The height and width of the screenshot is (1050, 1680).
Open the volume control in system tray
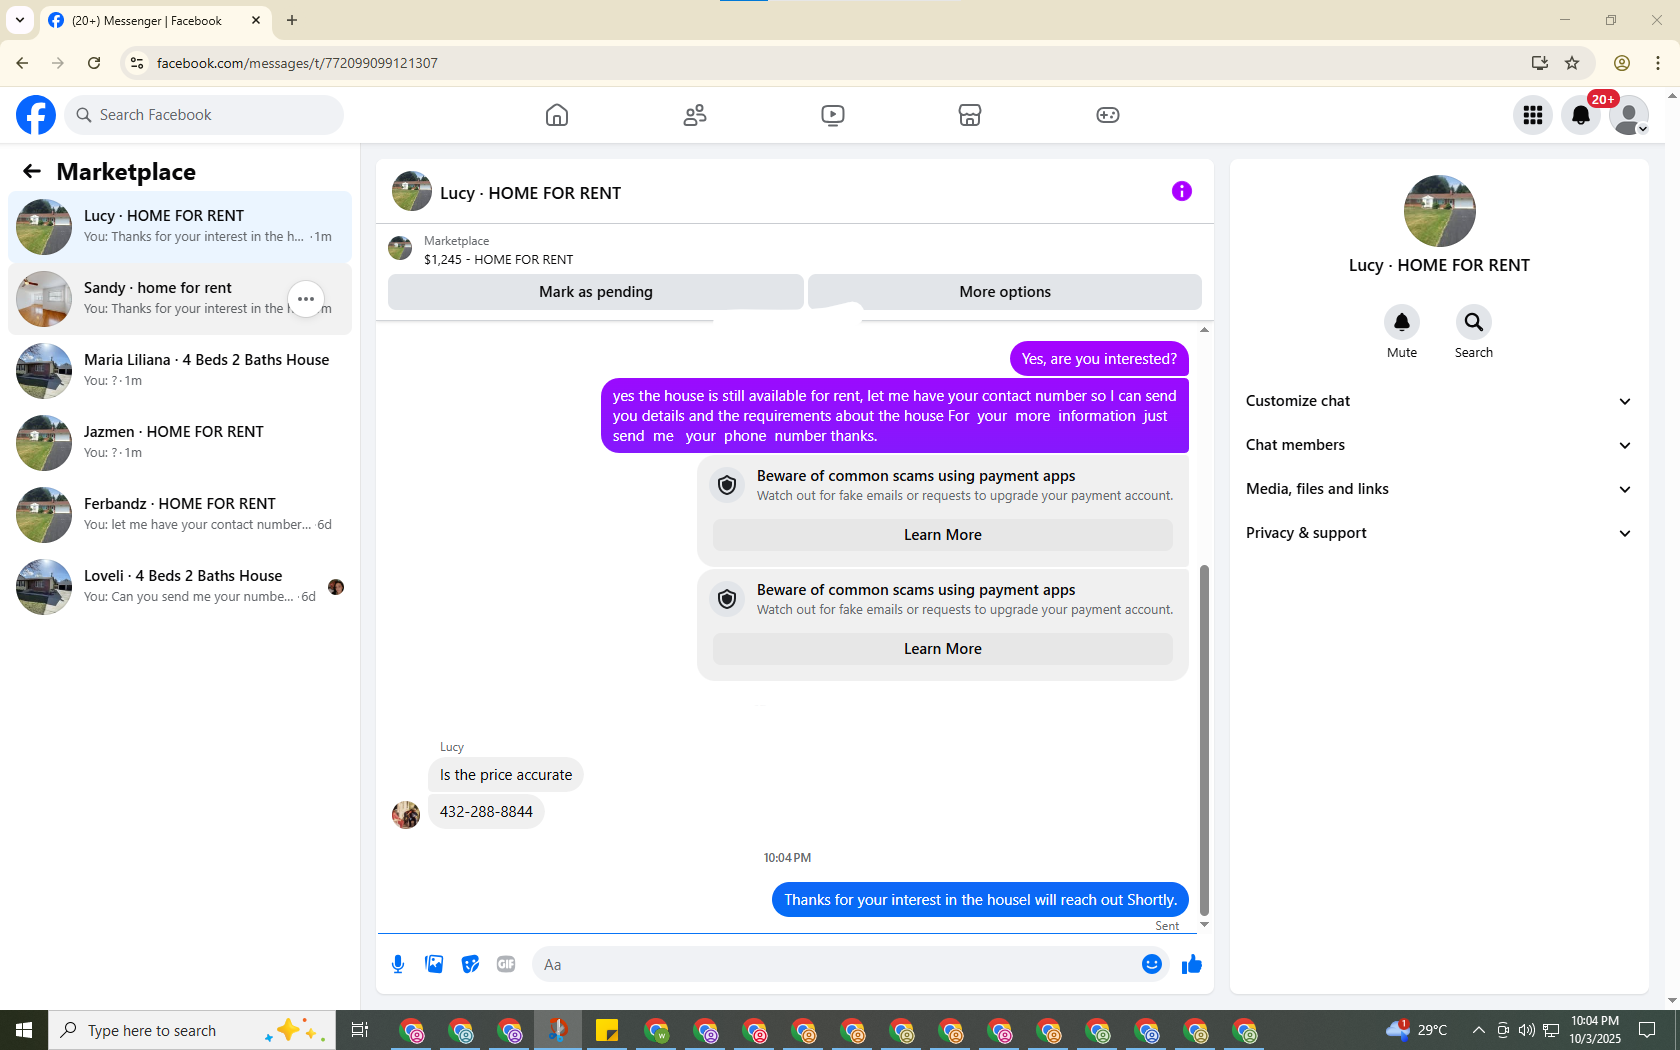pos(1526,1030)
